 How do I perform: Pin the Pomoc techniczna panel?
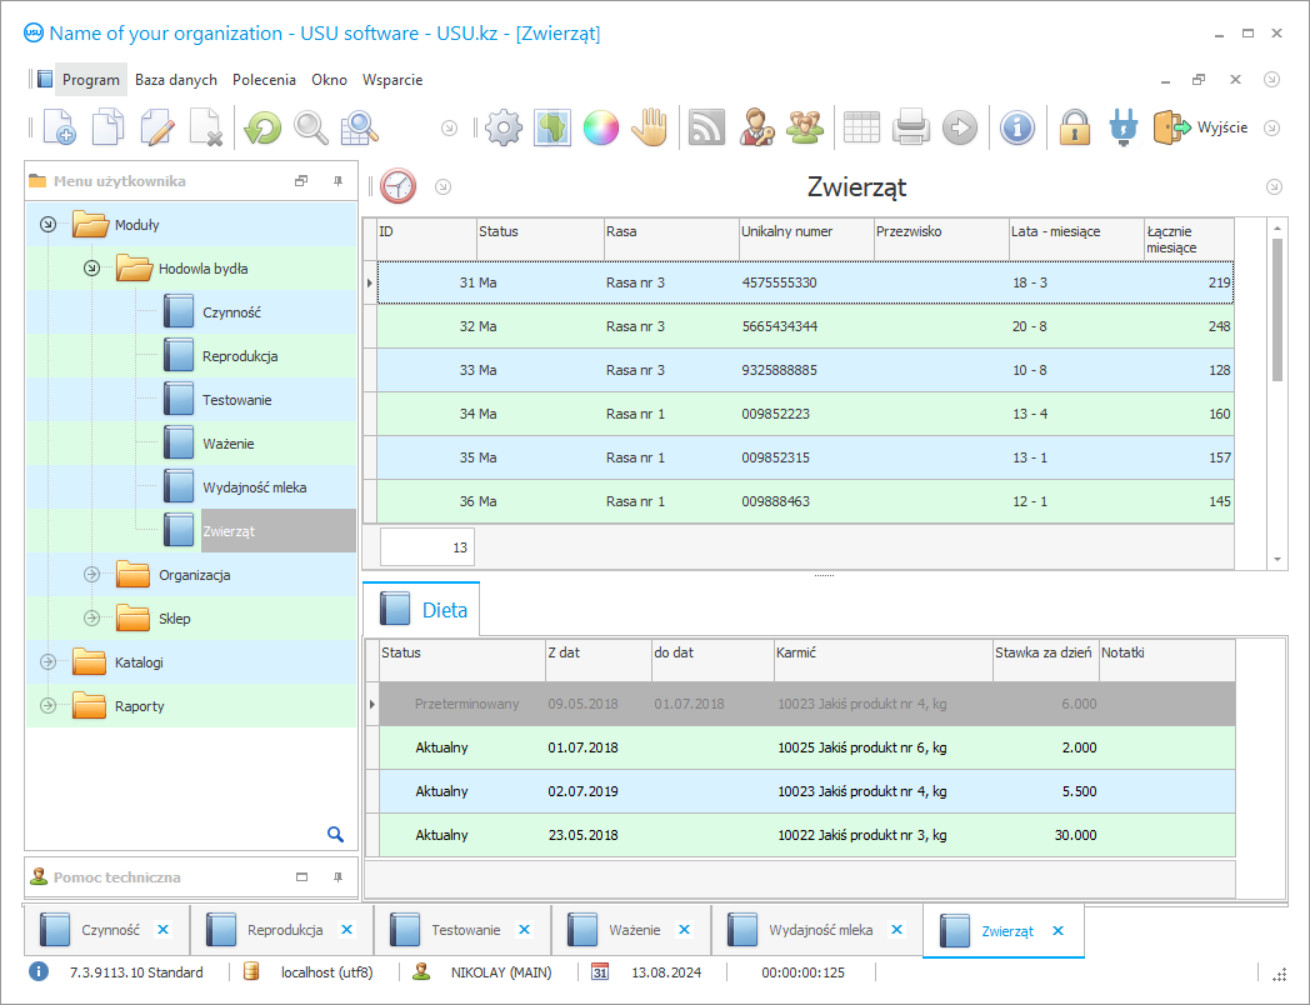click(338, 877)
